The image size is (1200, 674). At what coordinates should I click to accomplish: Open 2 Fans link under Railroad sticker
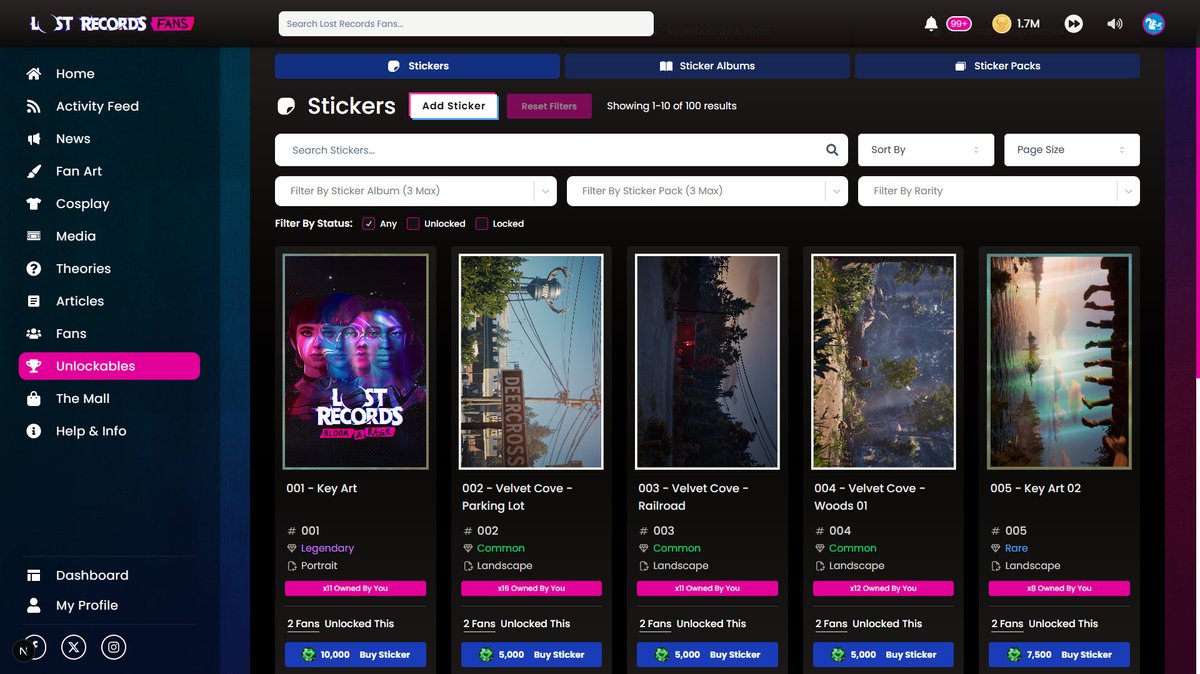coord(656,624)
